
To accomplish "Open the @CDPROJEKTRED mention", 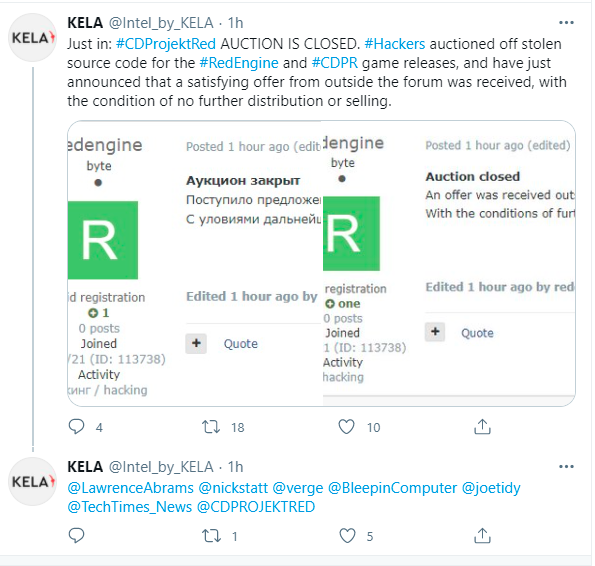I will click(256, 507).
